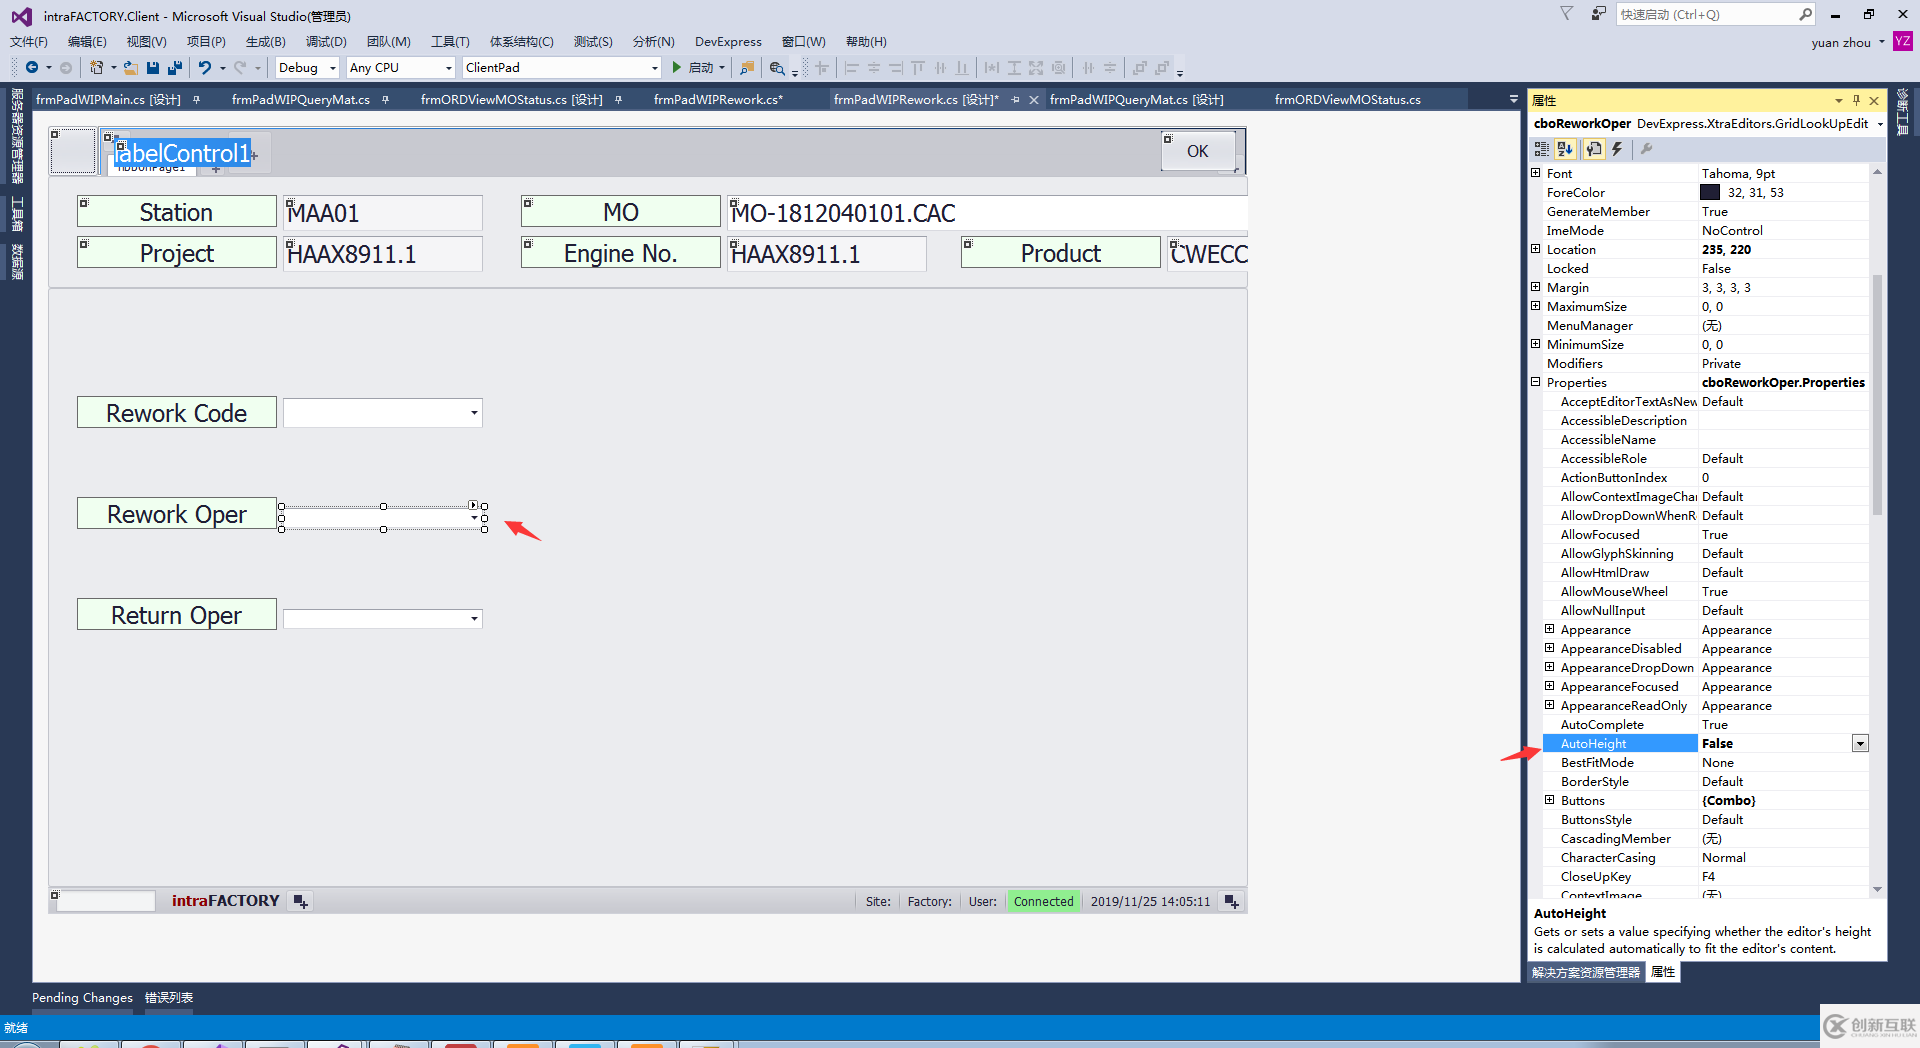Open the Rework Code combo dropdown
The image size is (1920, 1048).
coord(474,413)
